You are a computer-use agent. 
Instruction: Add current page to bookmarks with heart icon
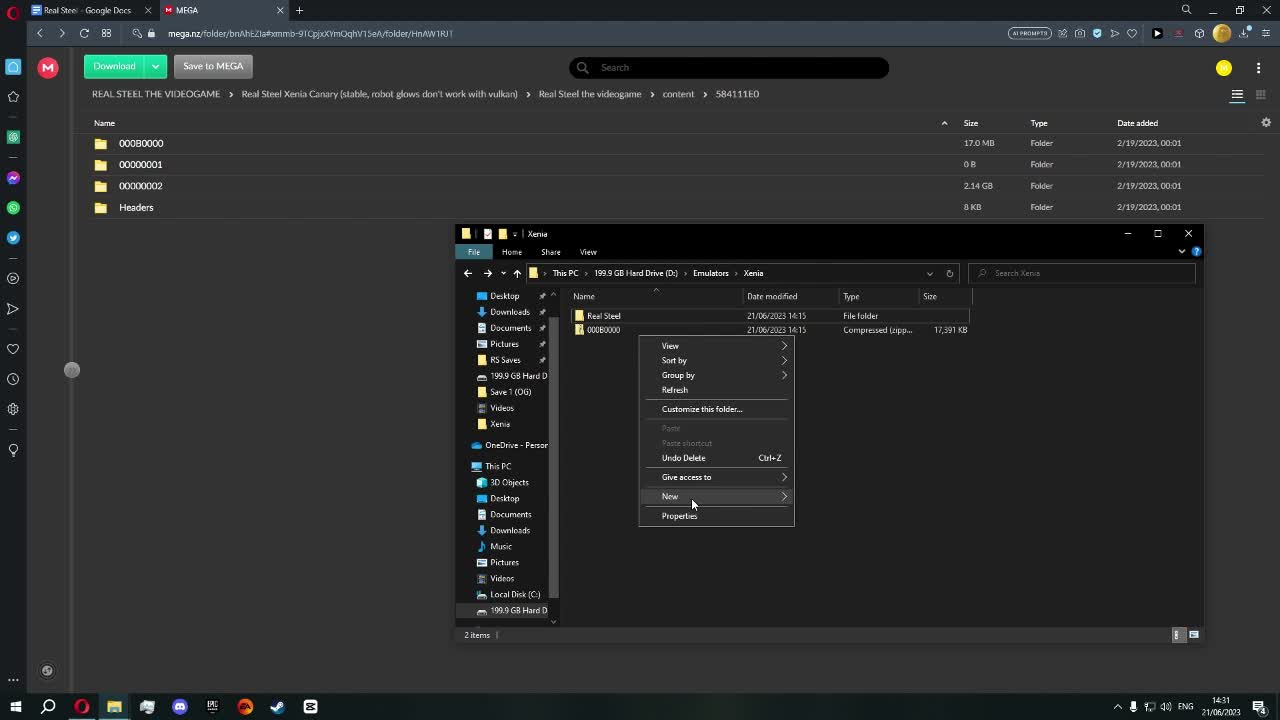click(1132, 33)
